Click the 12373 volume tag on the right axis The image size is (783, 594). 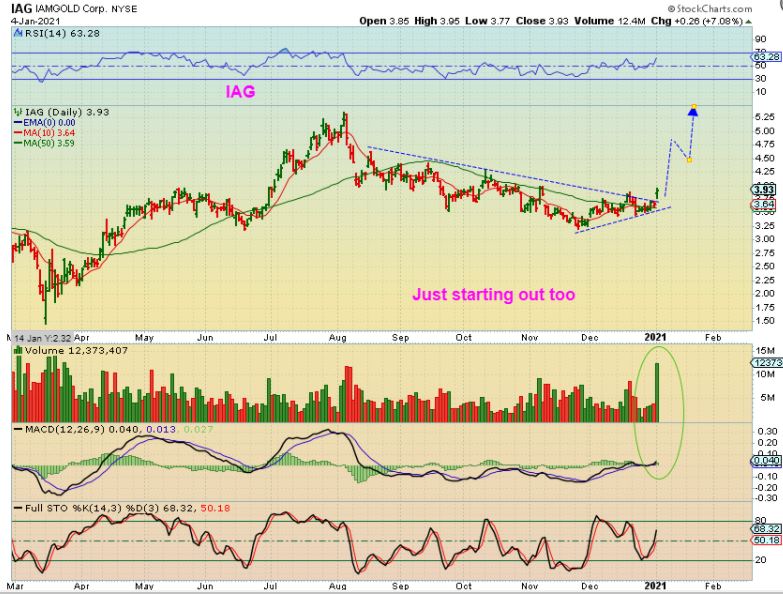pyautogui.click(x=766, y=363)
